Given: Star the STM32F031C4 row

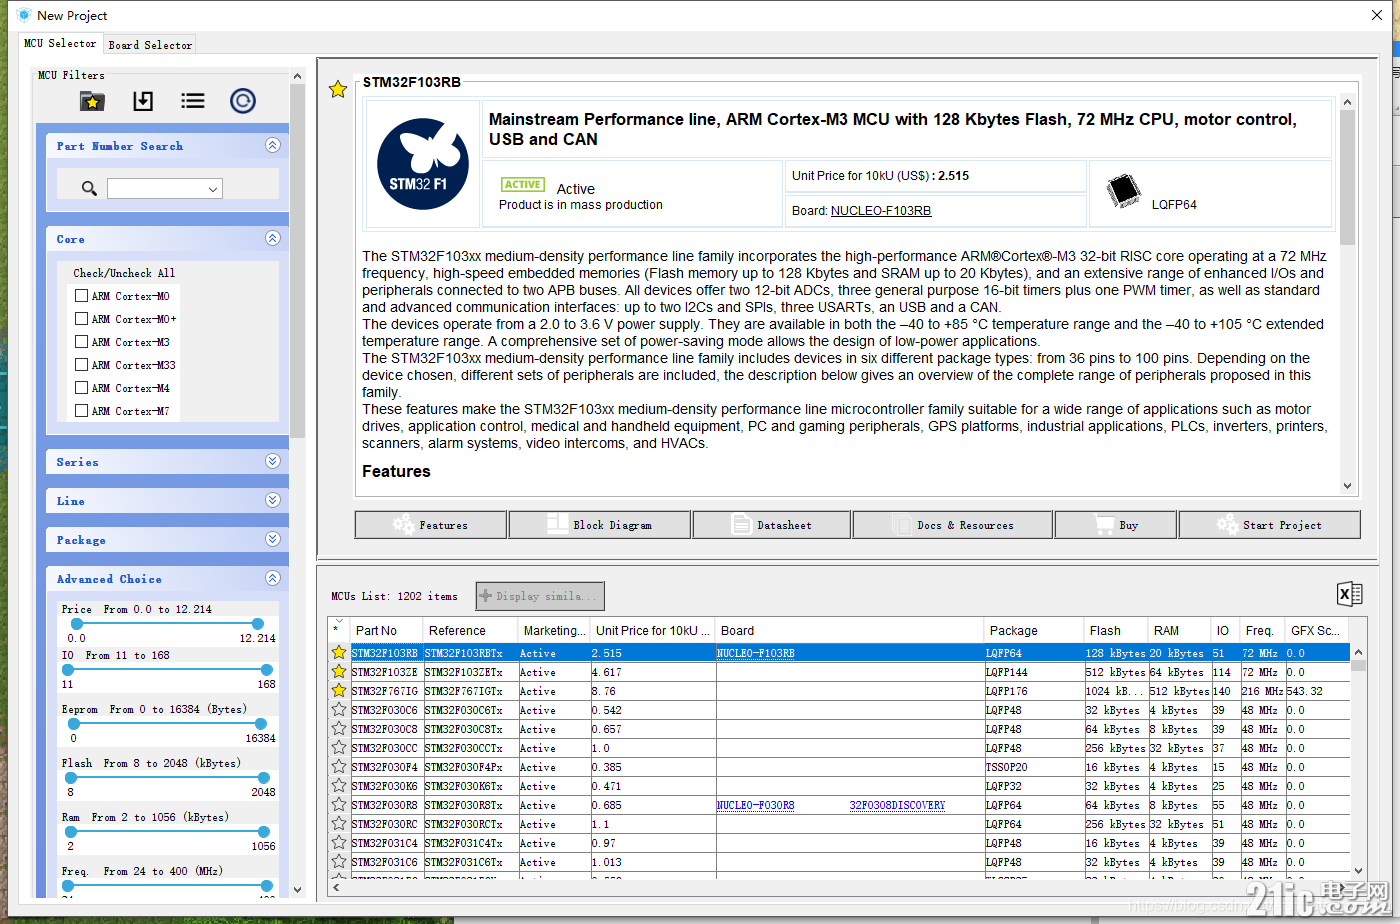Looking at the screenshot, I should point(339,843).
